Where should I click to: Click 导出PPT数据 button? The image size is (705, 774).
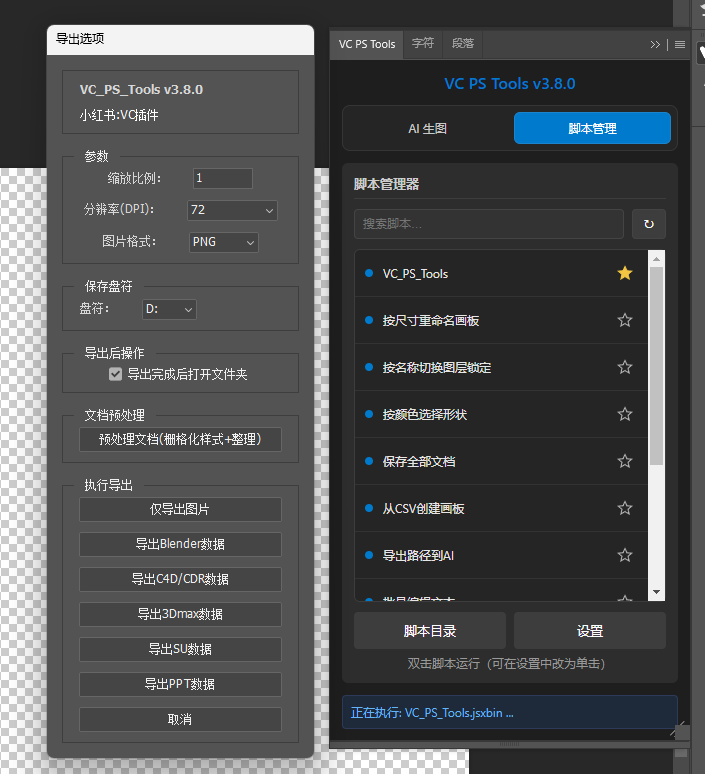tap(180, 684)
